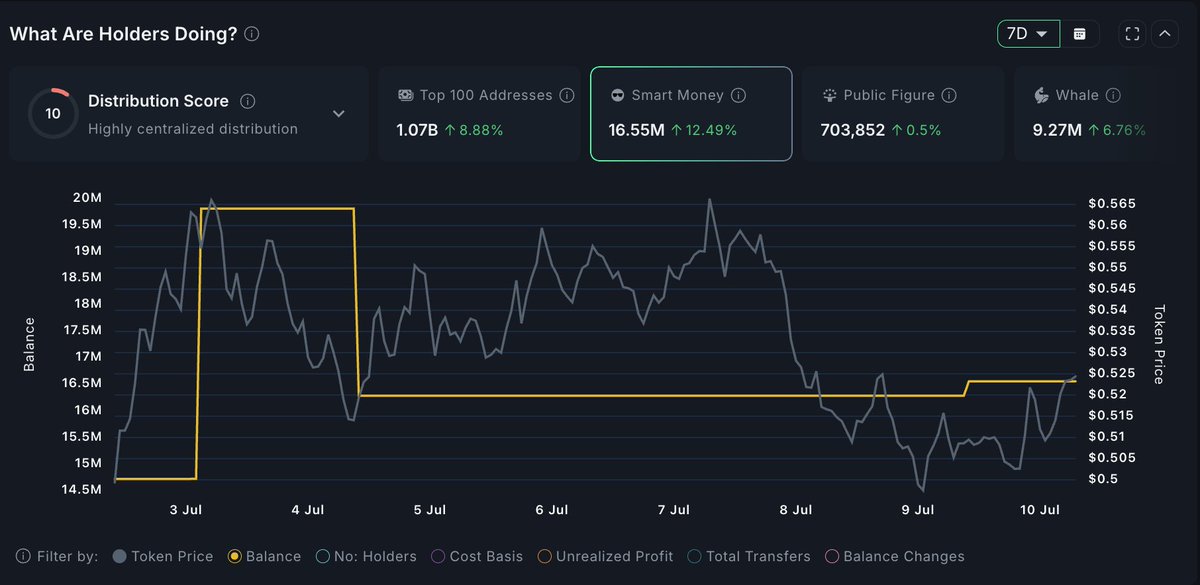Expand the Distribution Score card chevron
The width and height of the screenshot is (1200, 585).
tap(339, 114)
